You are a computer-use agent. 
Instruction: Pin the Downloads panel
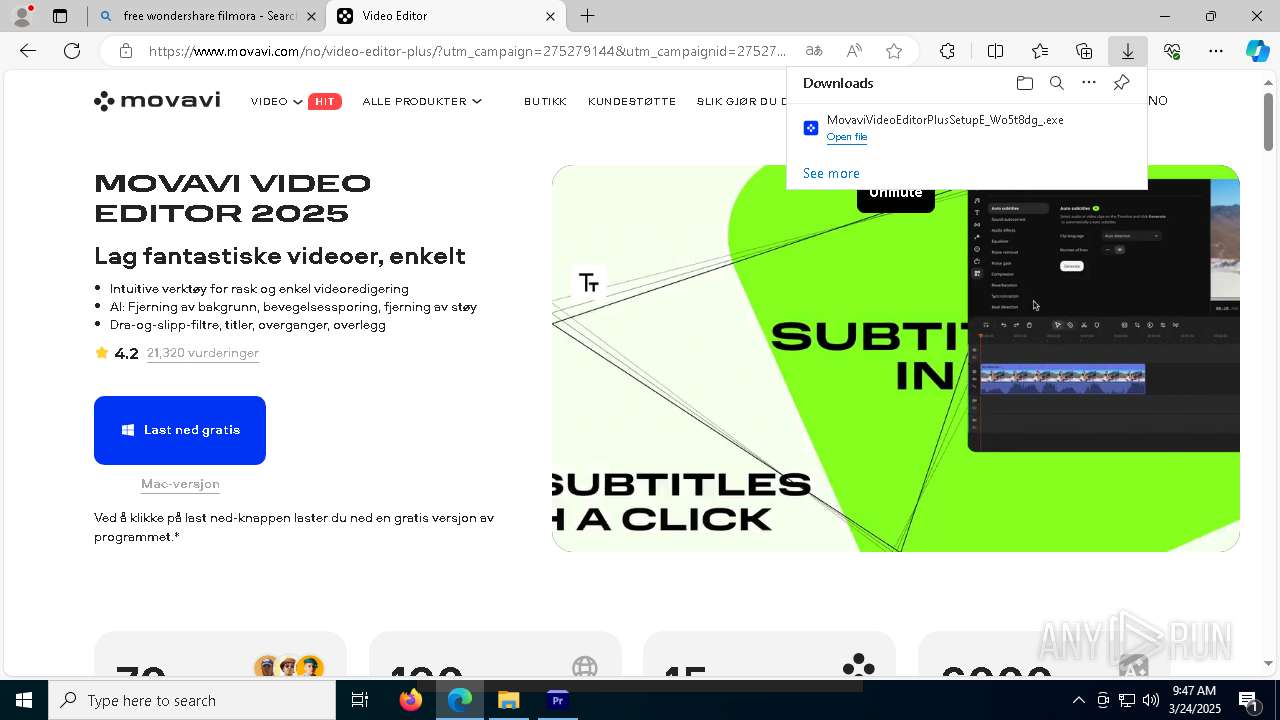[1121, 83]
